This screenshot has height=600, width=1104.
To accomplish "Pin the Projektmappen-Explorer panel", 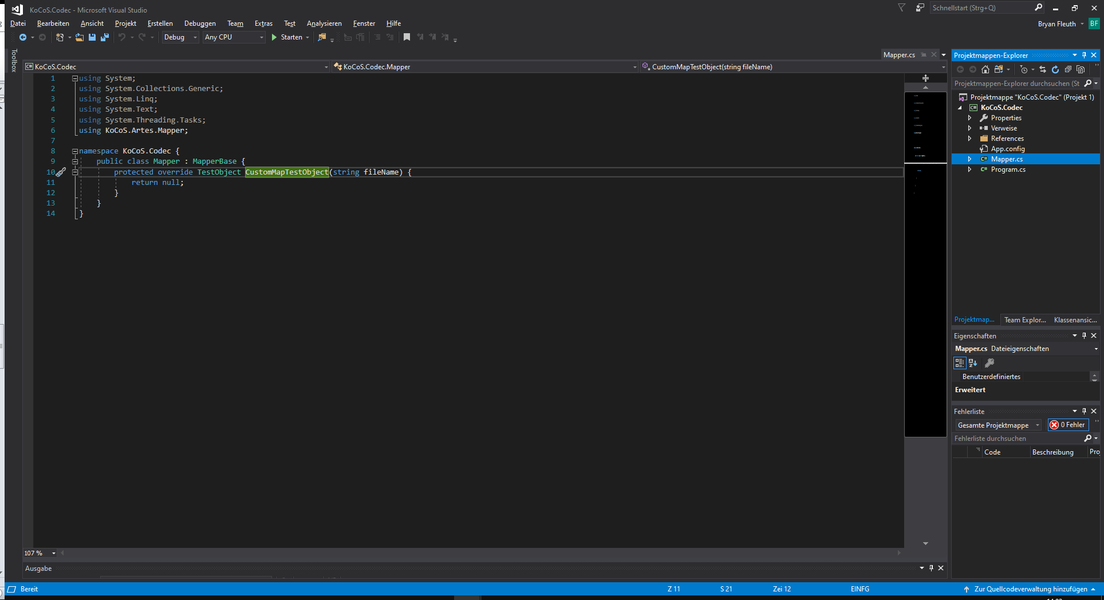I will (1084, 55).
